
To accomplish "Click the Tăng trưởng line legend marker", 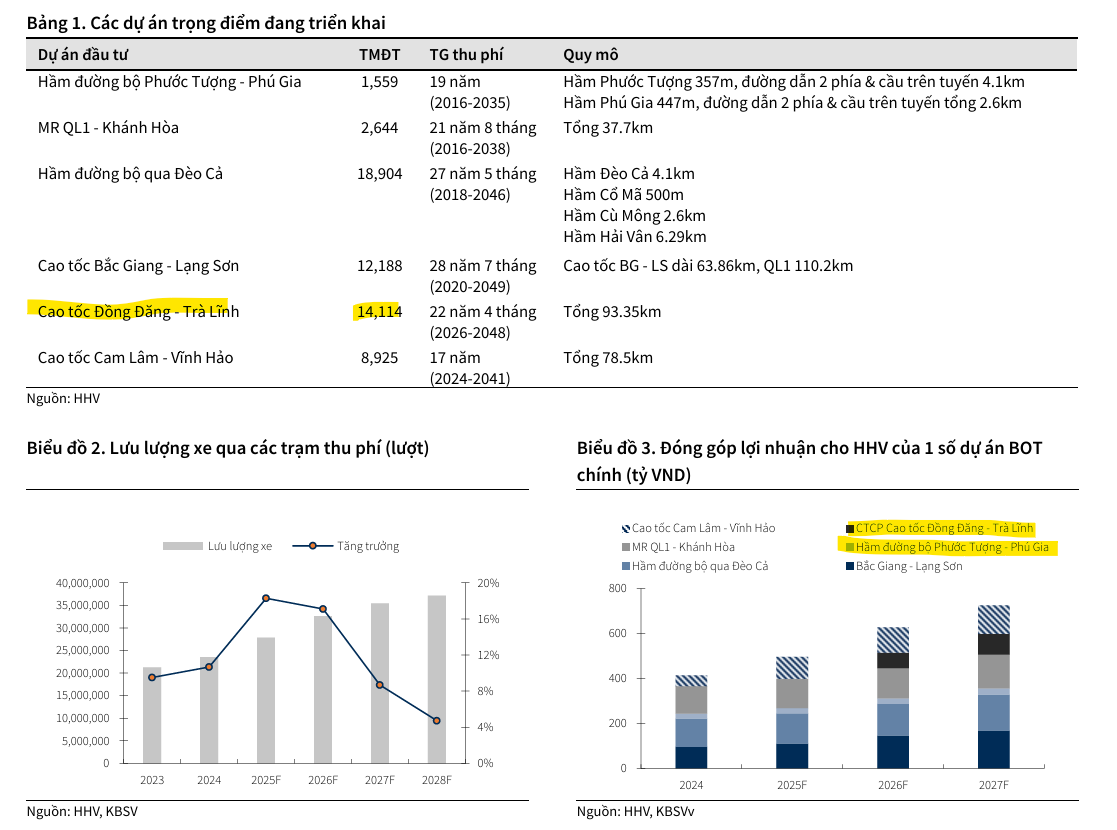I will [312, 546].
